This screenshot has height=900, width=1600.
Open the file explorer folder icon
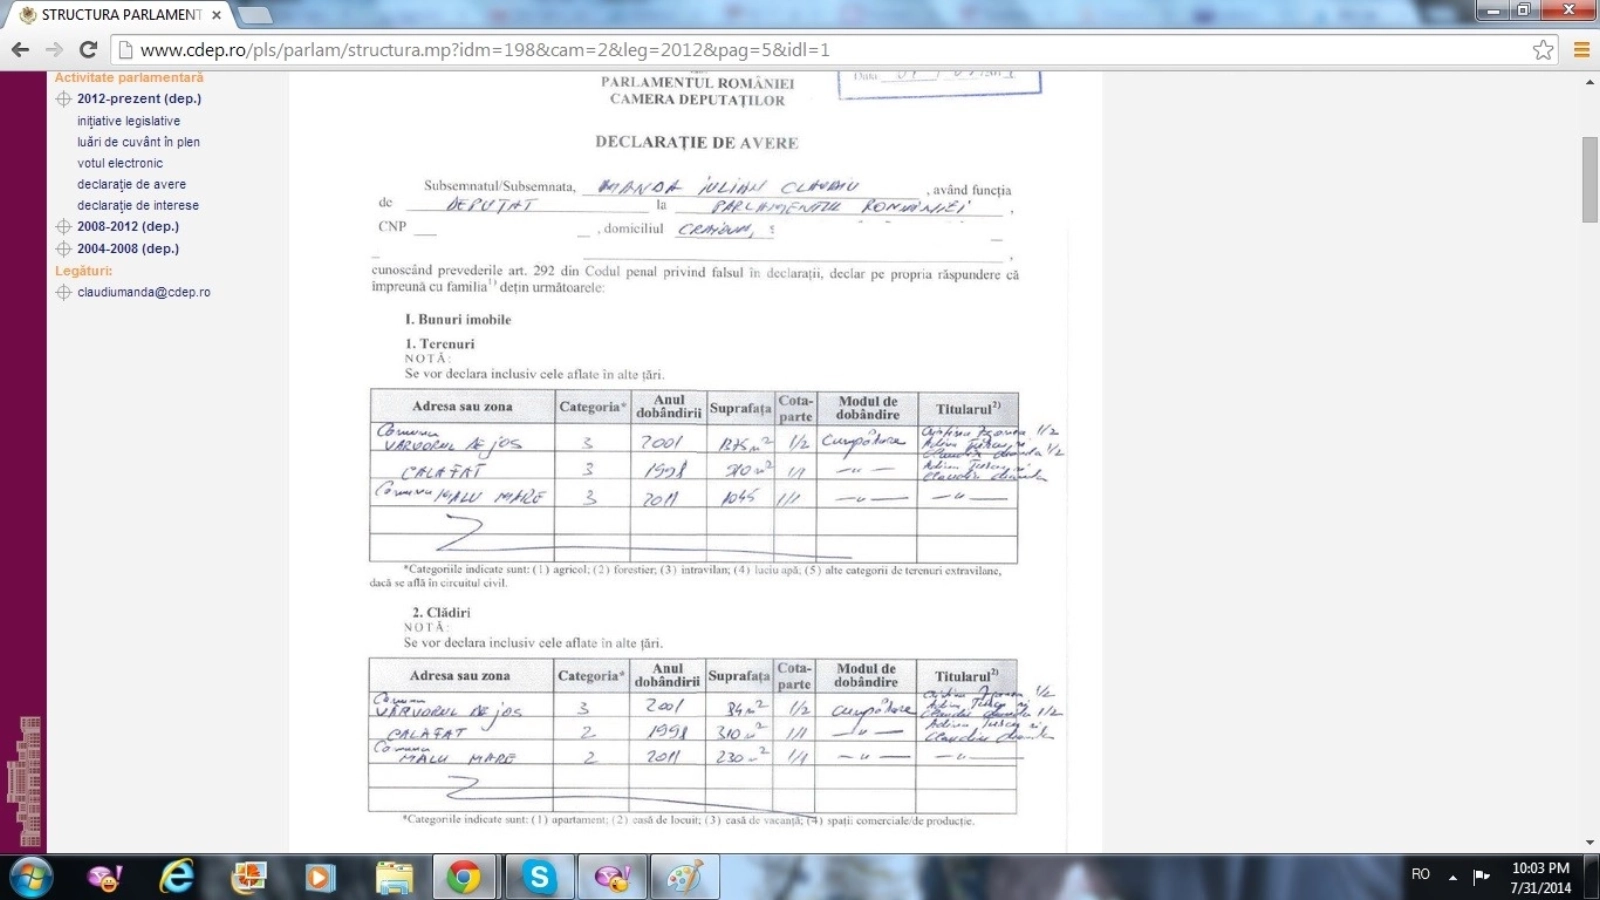pos(394,877)
